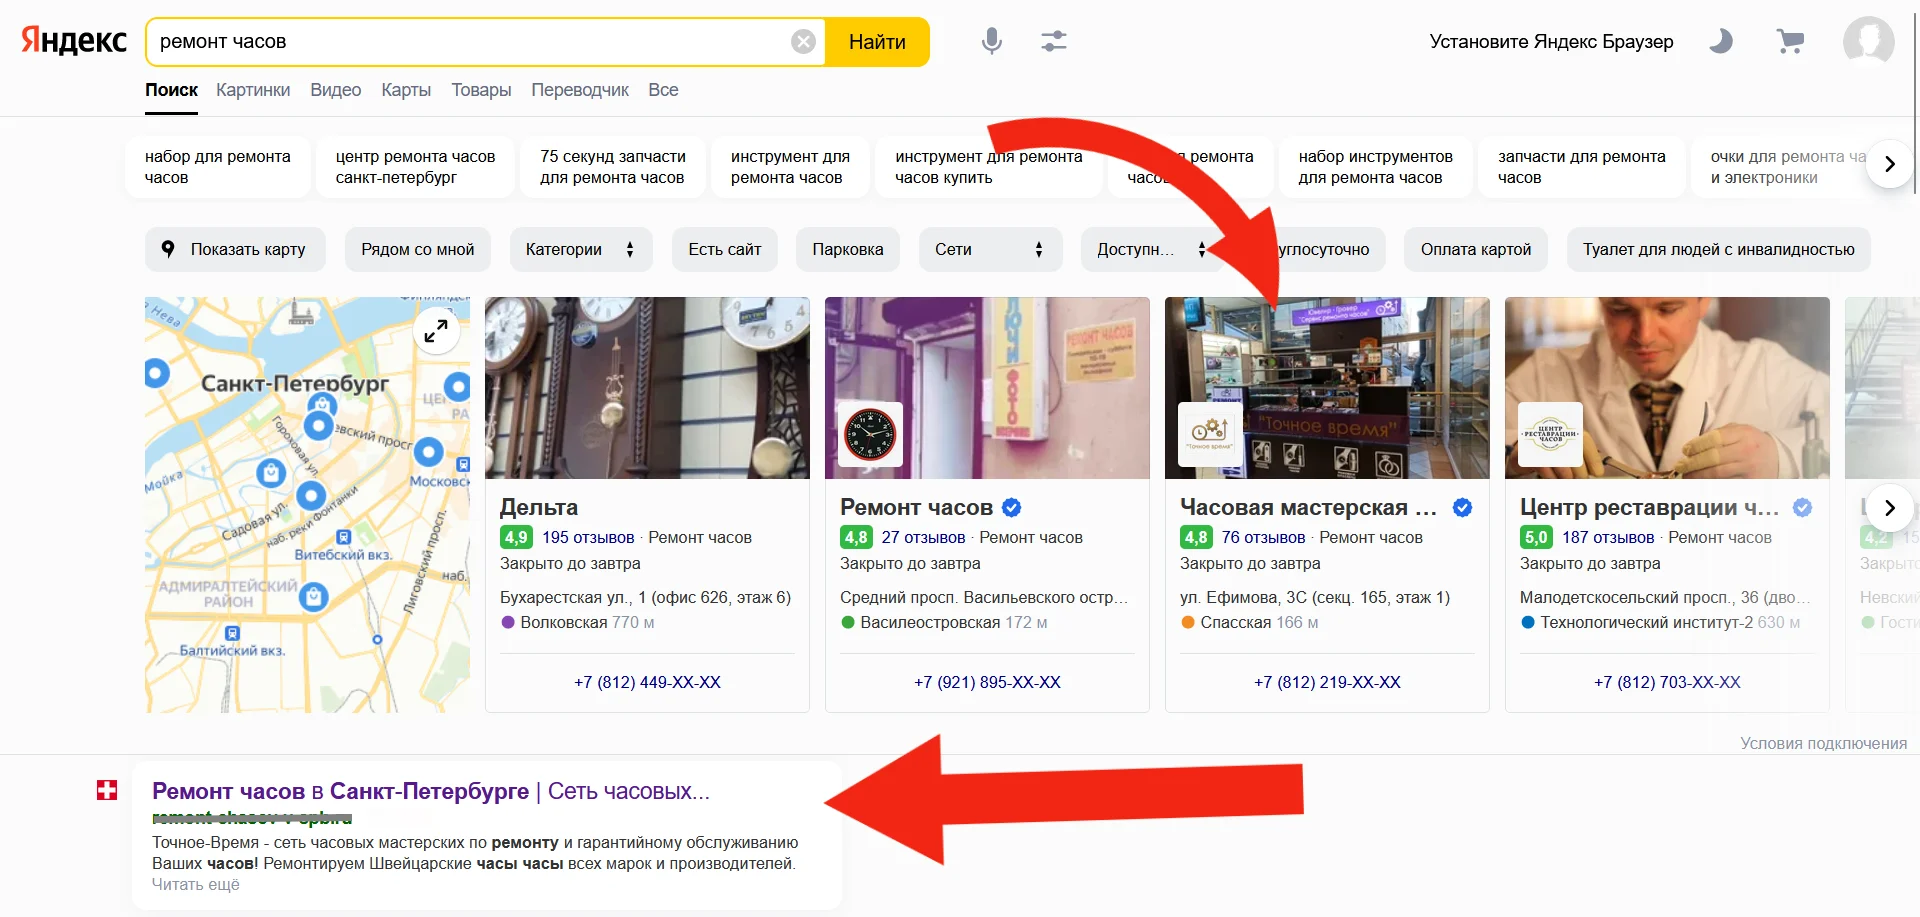Switch to the Товары tab

tap(481, 90)
